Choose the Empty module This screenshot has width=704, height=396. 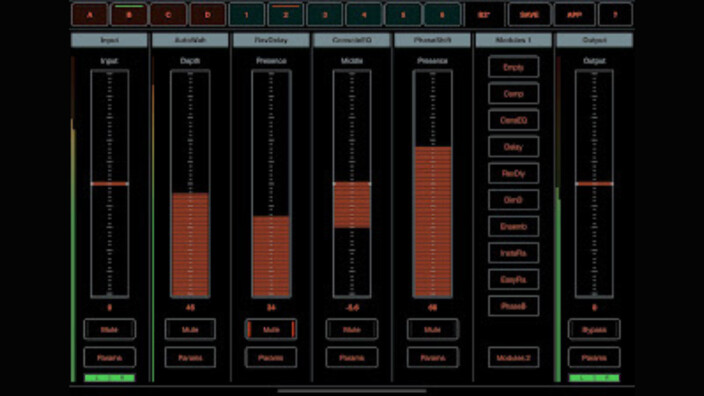pyautogui.click(x=513, y=67)
